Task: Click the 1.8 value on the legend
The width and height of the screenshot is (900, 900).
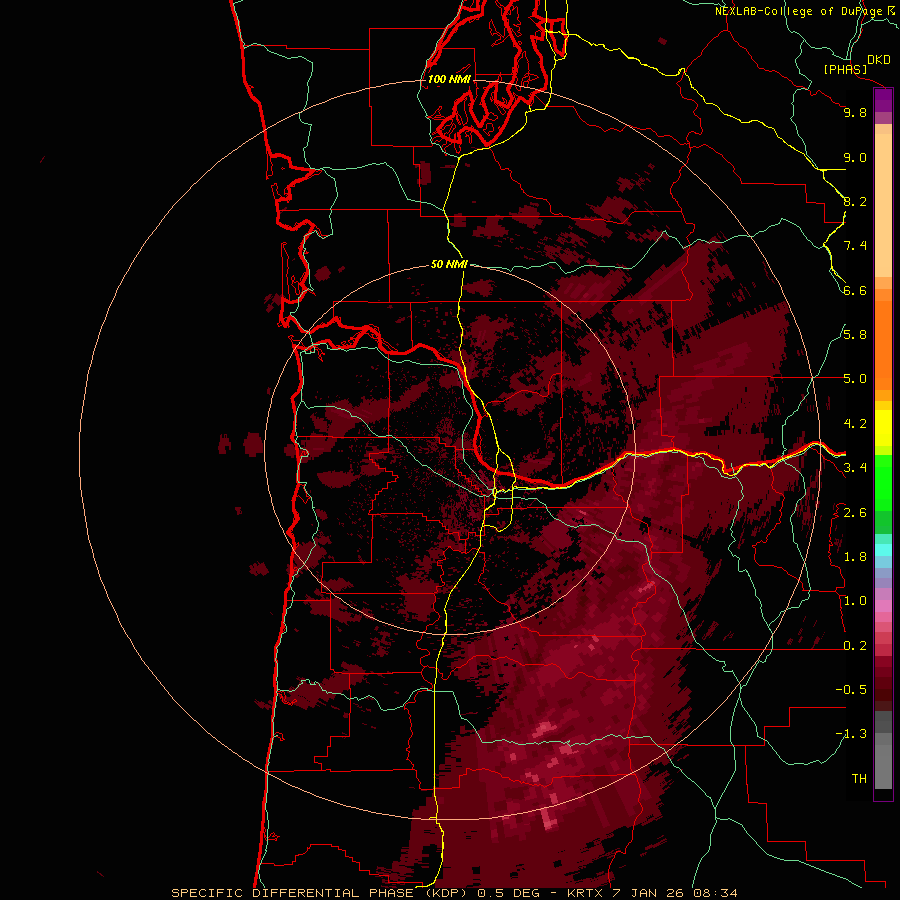Action: 855,557
